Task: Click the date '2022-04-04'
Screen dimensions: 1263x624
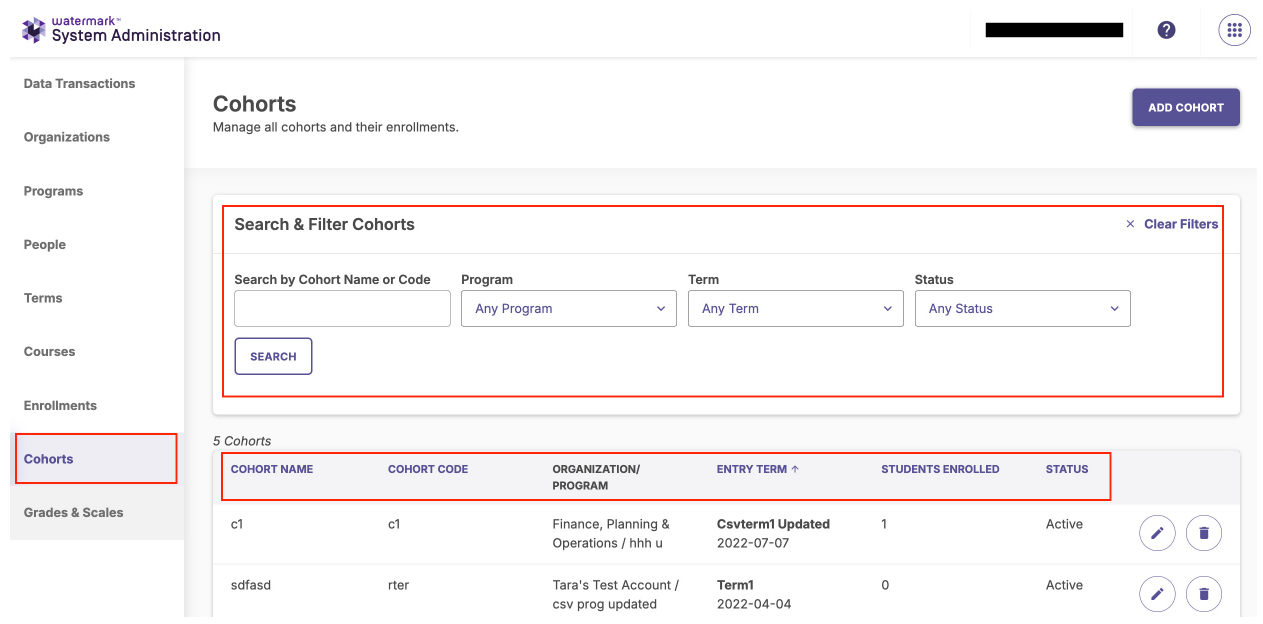Action: click(754, 604)
